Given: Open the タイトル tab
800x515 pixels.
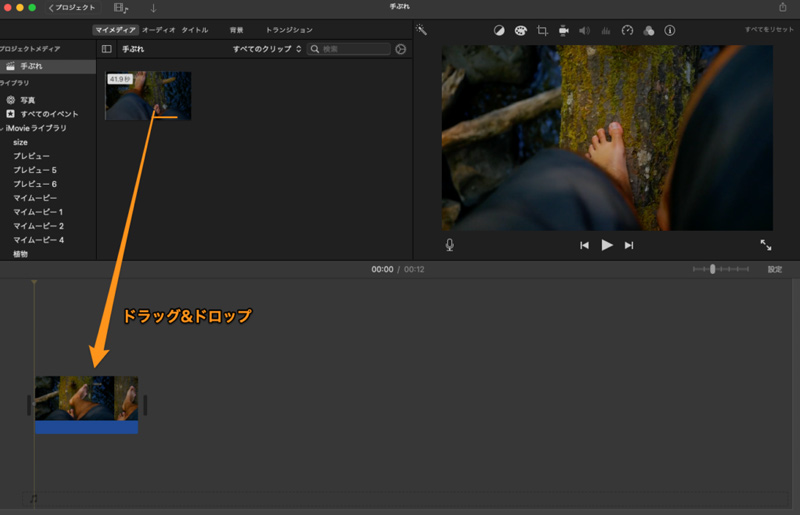Looking at the screenshot, I should click(x=195, y=30).
